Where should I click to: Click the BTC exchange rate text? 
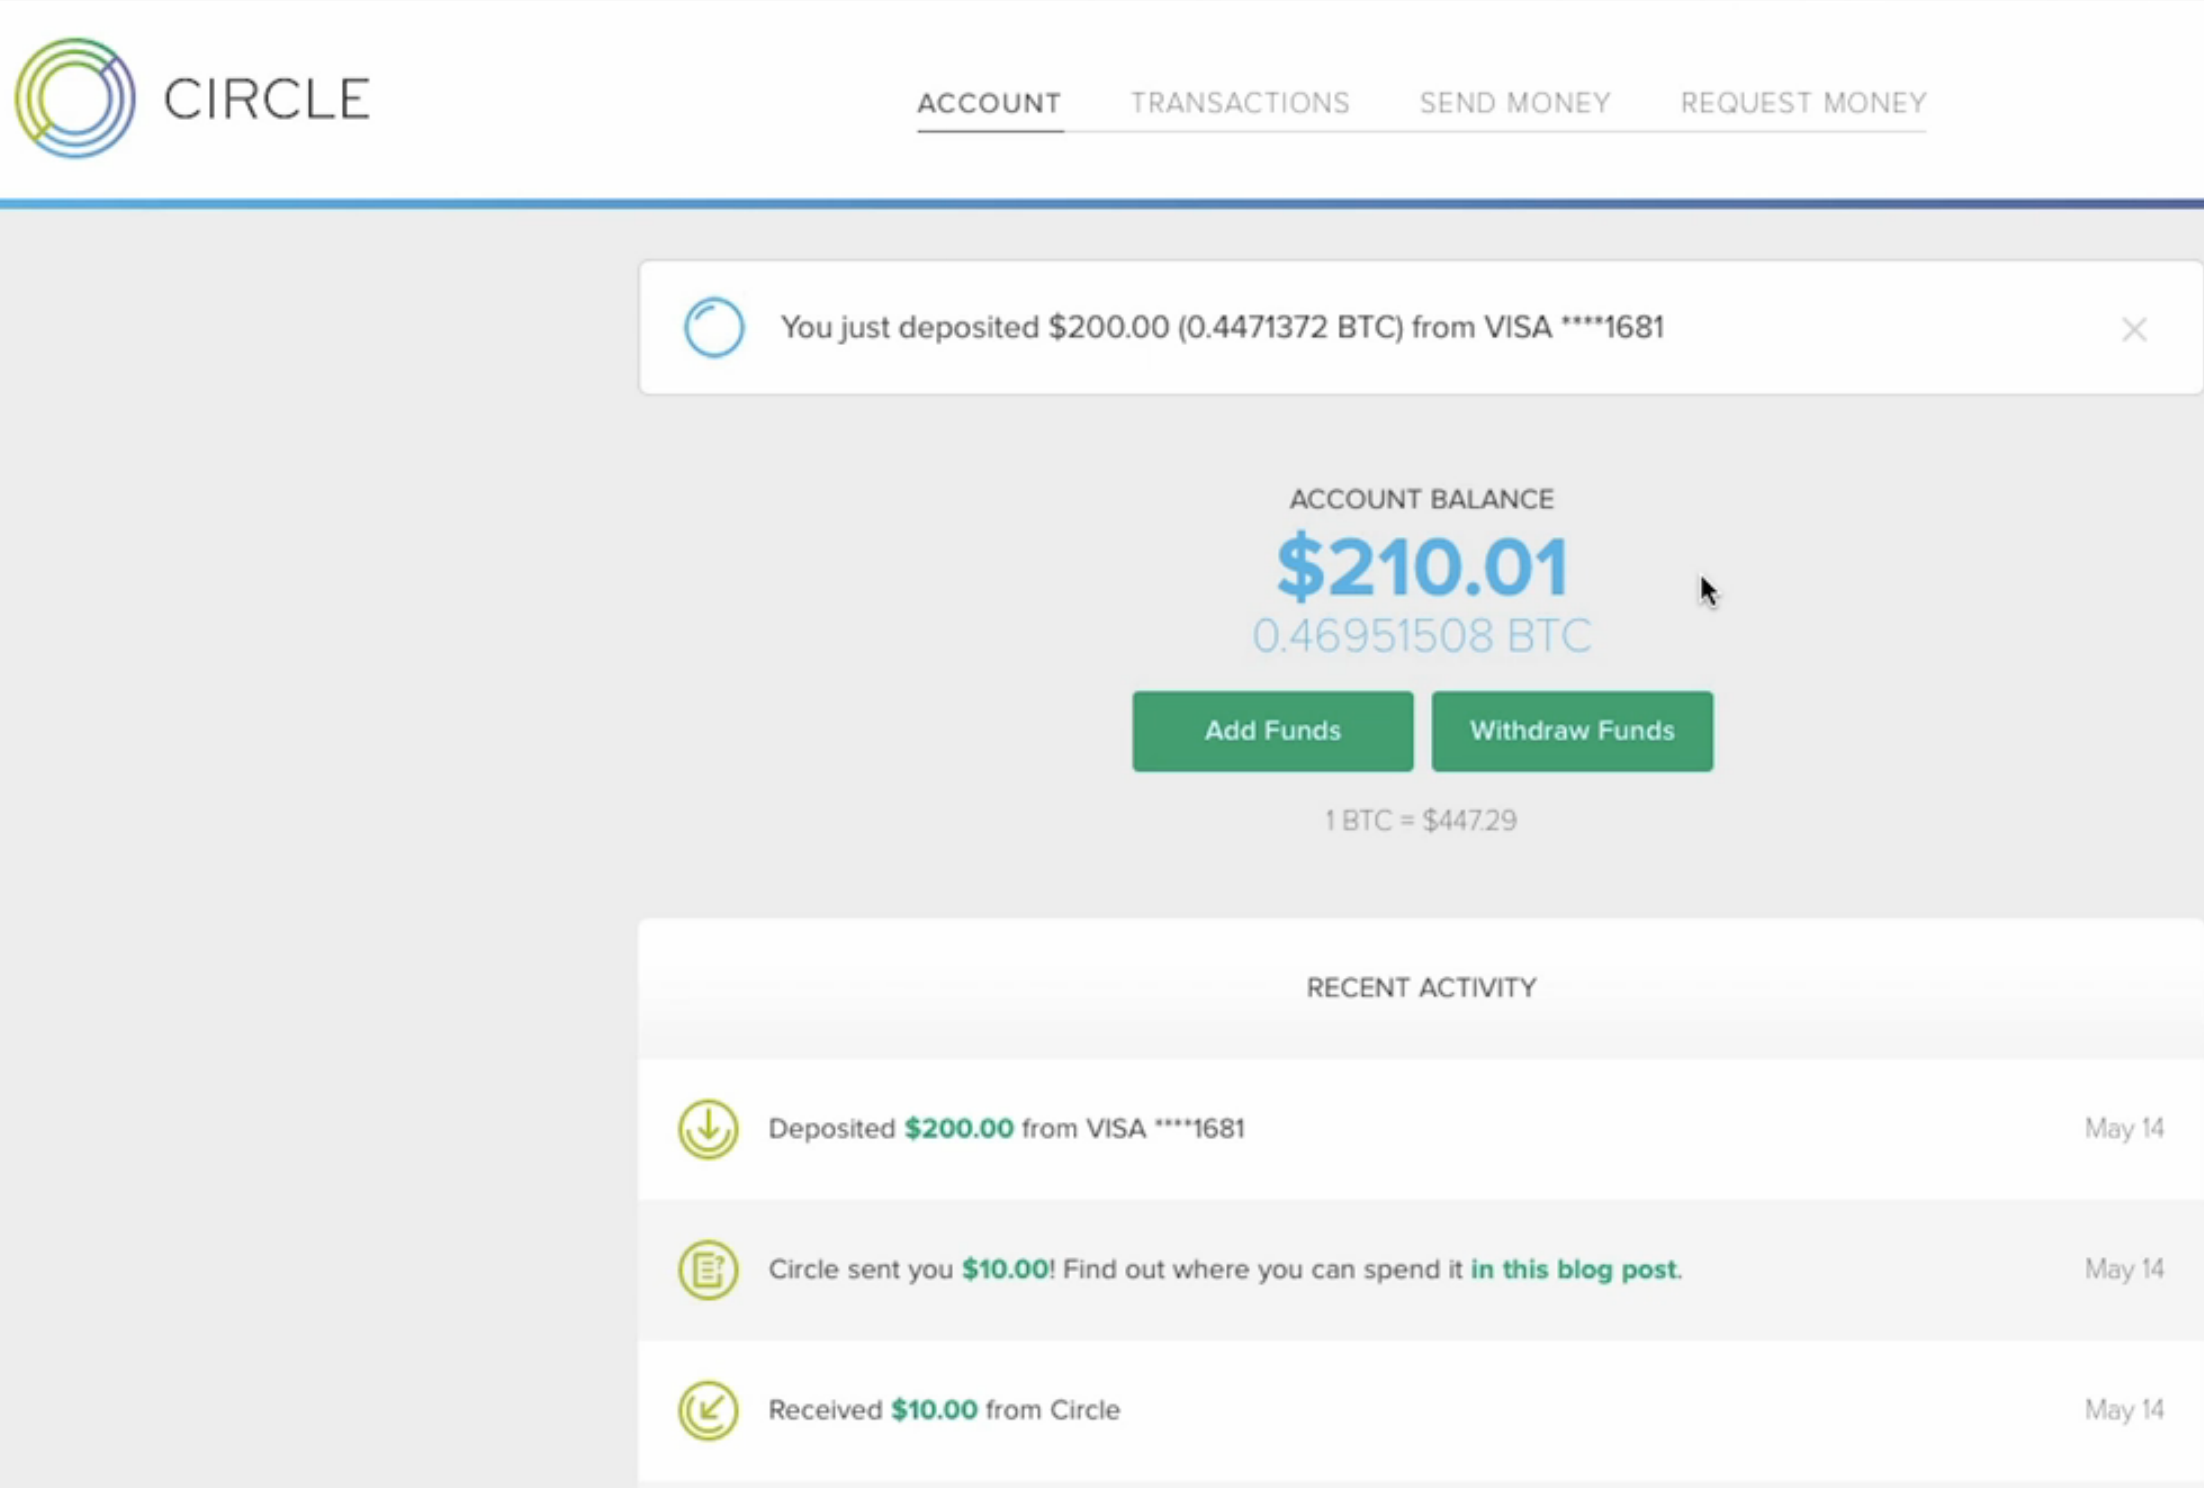[x=1420, y=820]
